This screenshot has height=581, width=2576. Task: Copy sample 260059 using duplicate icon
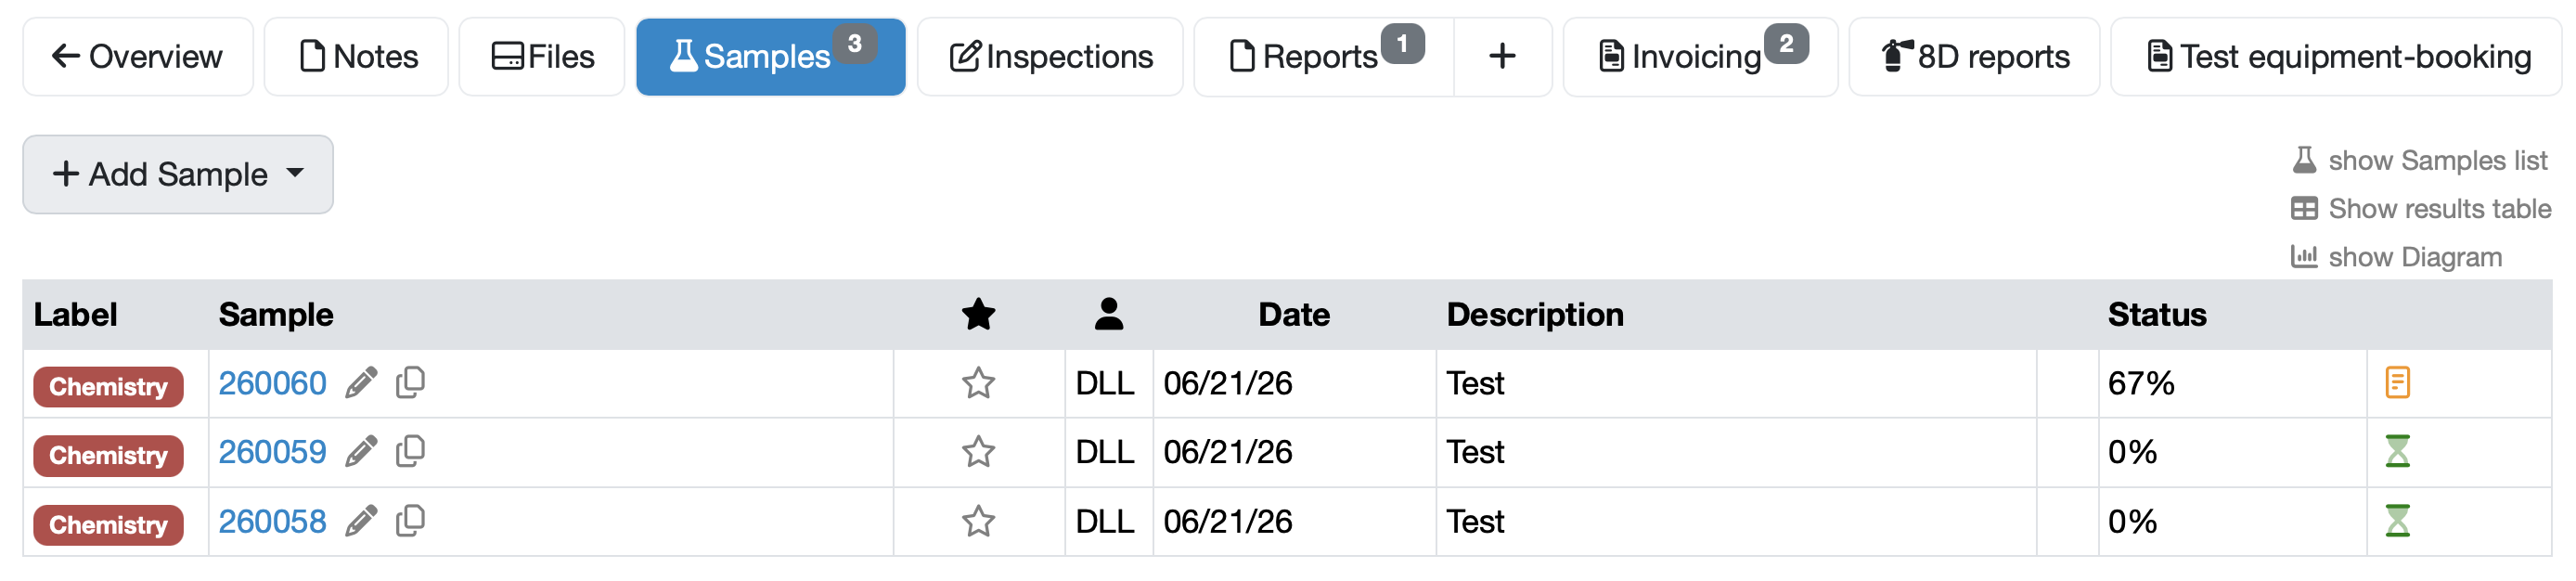[410, 452]
